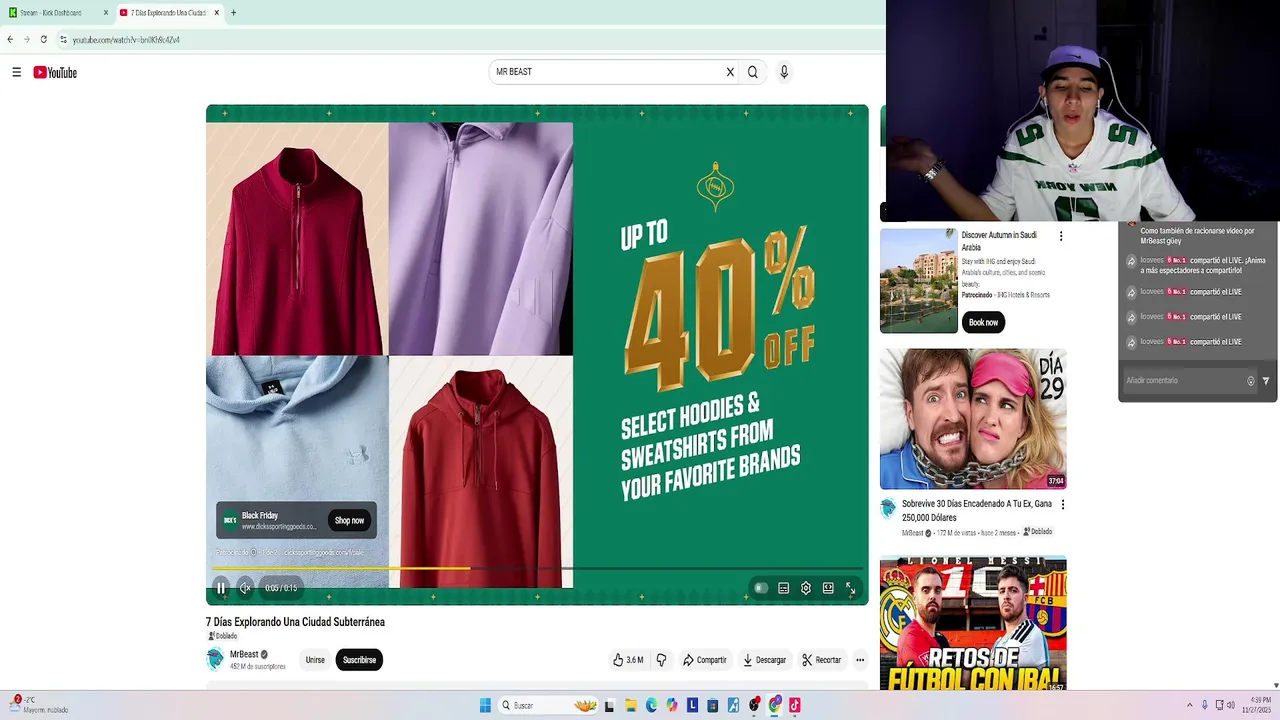The image size is (1280, 720).
Task: Dislike the video
Action: tap(661, 660)
